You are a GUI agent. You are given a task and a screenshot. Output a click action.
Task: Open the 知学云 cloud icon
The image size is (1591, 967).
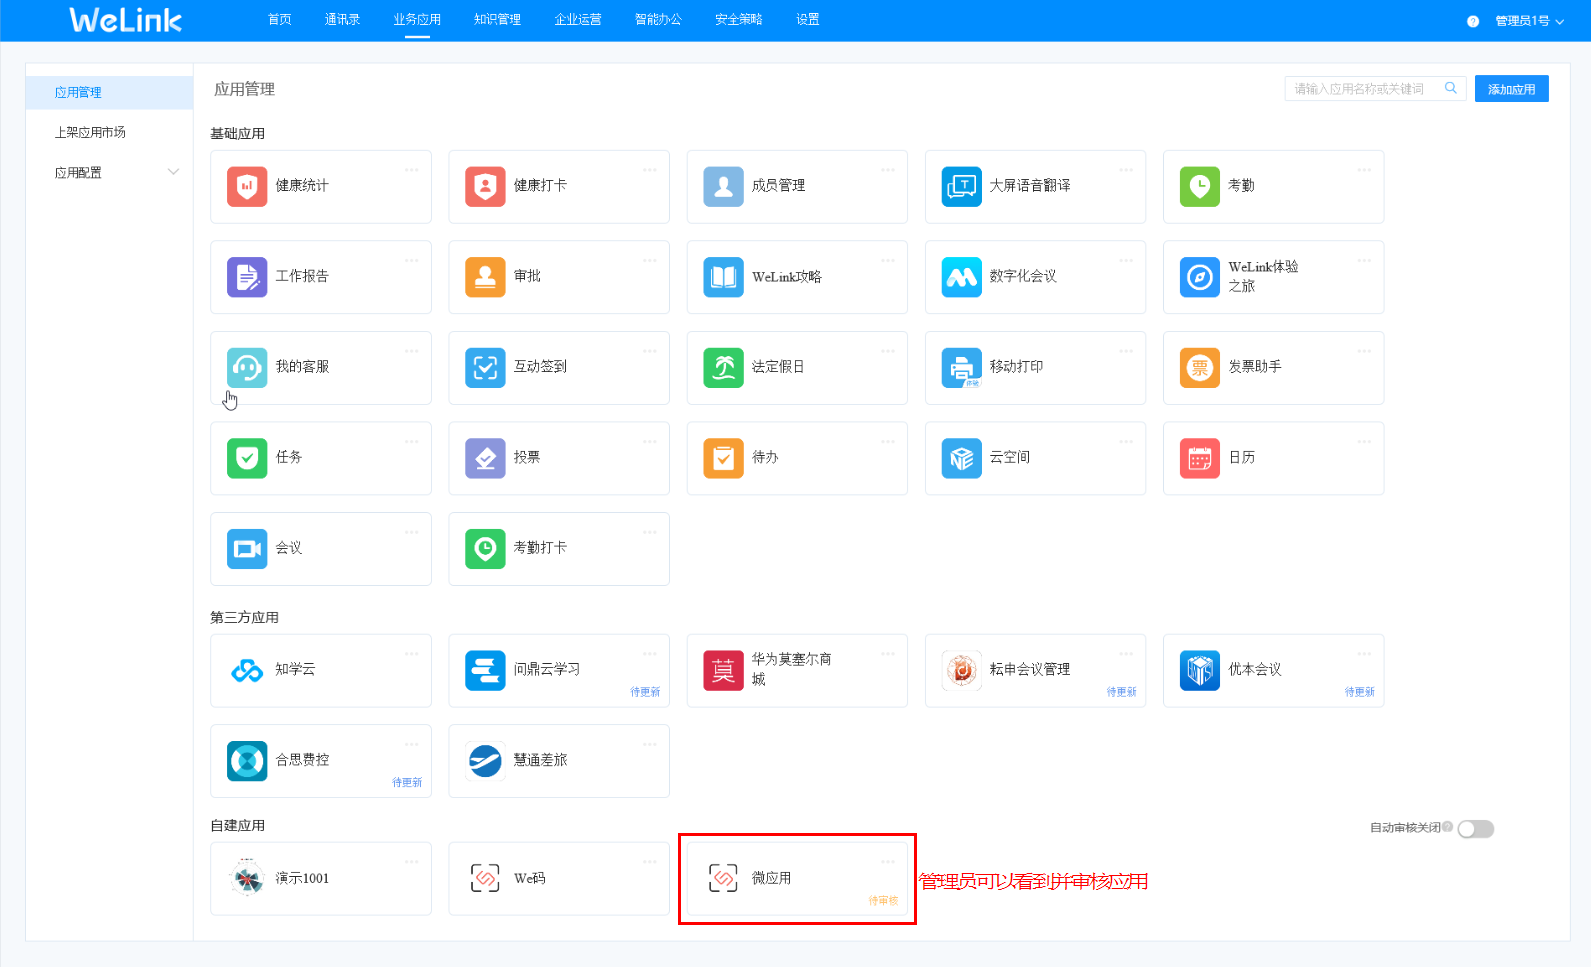pos(247,671)
